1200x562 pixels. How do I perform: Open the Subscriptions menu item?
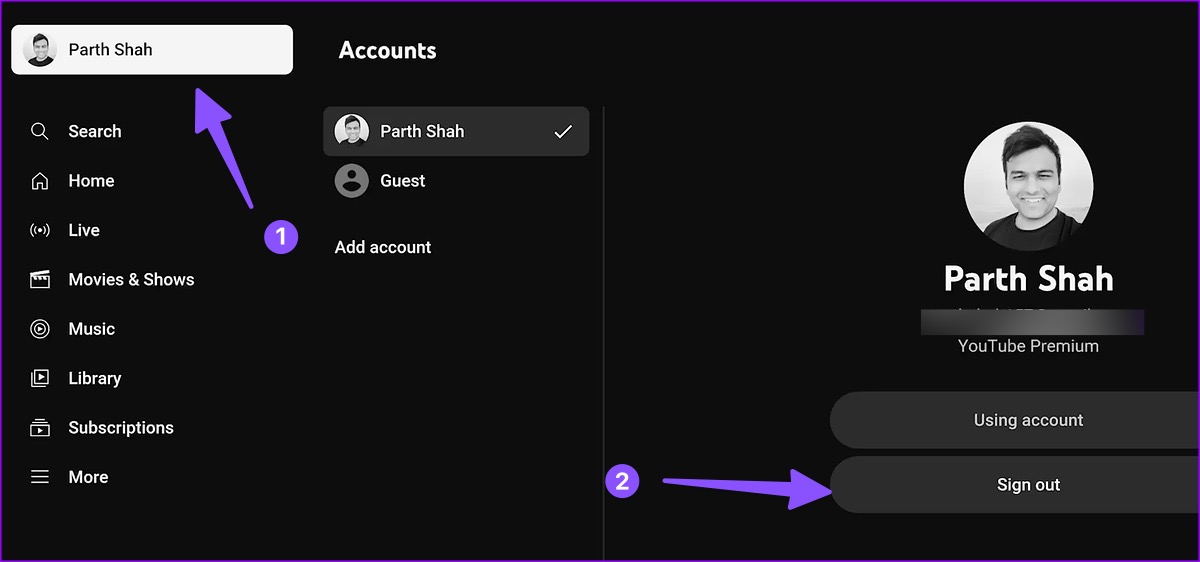coord(121,428)
